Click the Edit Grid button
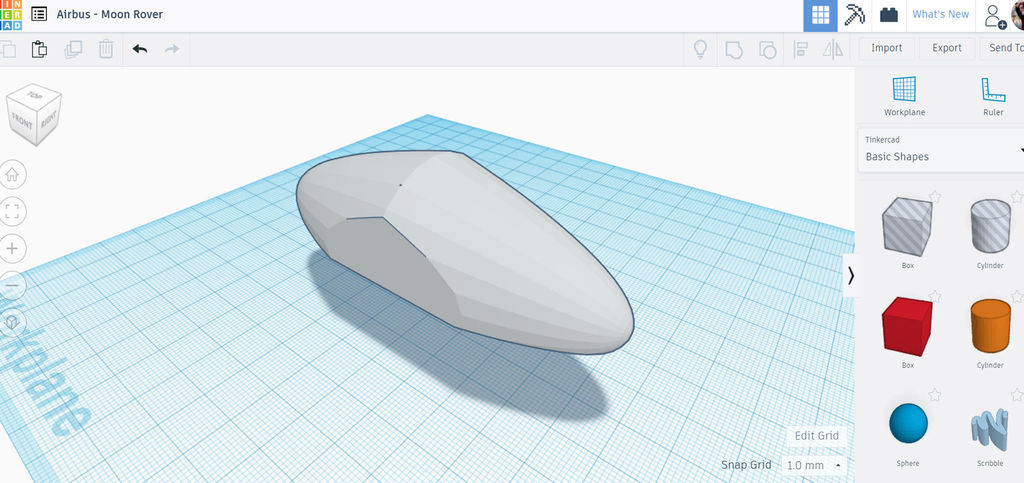The image size is (1024, 483). point(816,436)
